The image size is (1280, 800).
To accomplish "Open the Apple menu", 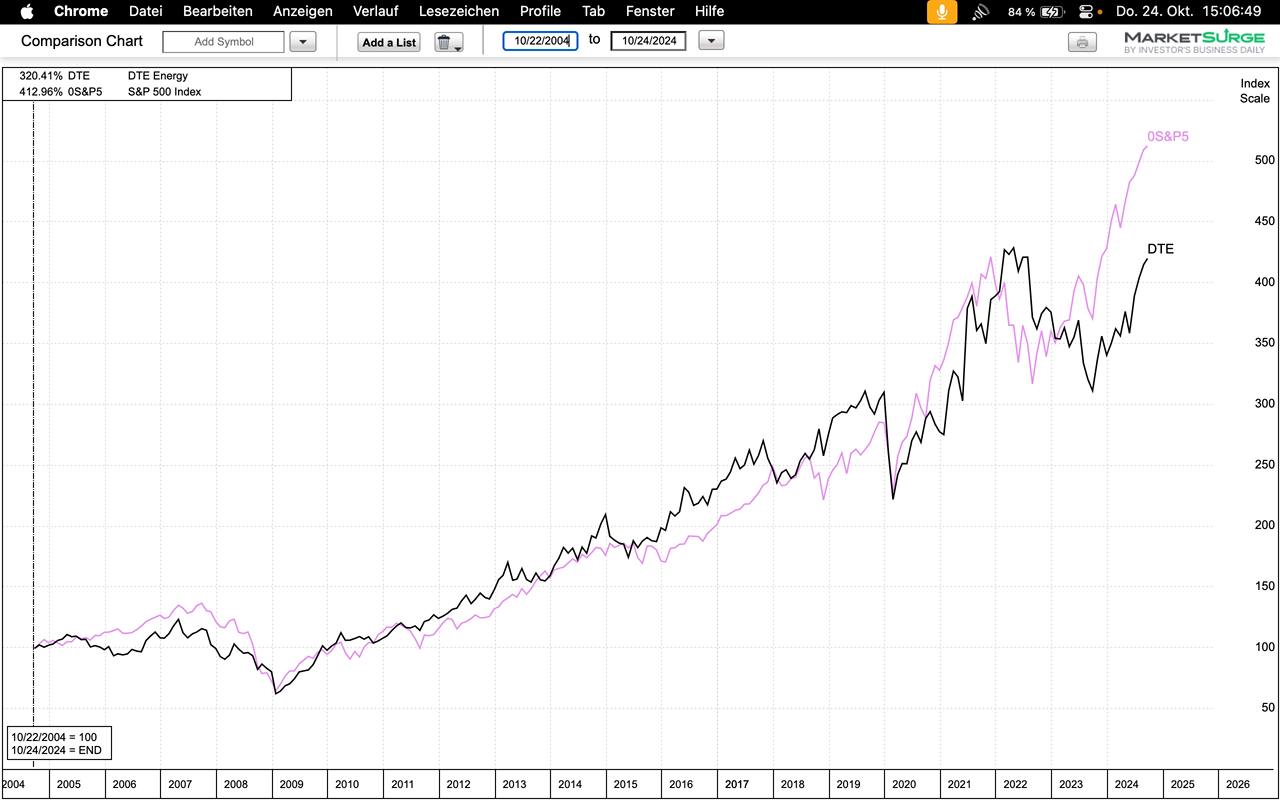I will click(27, 11).
